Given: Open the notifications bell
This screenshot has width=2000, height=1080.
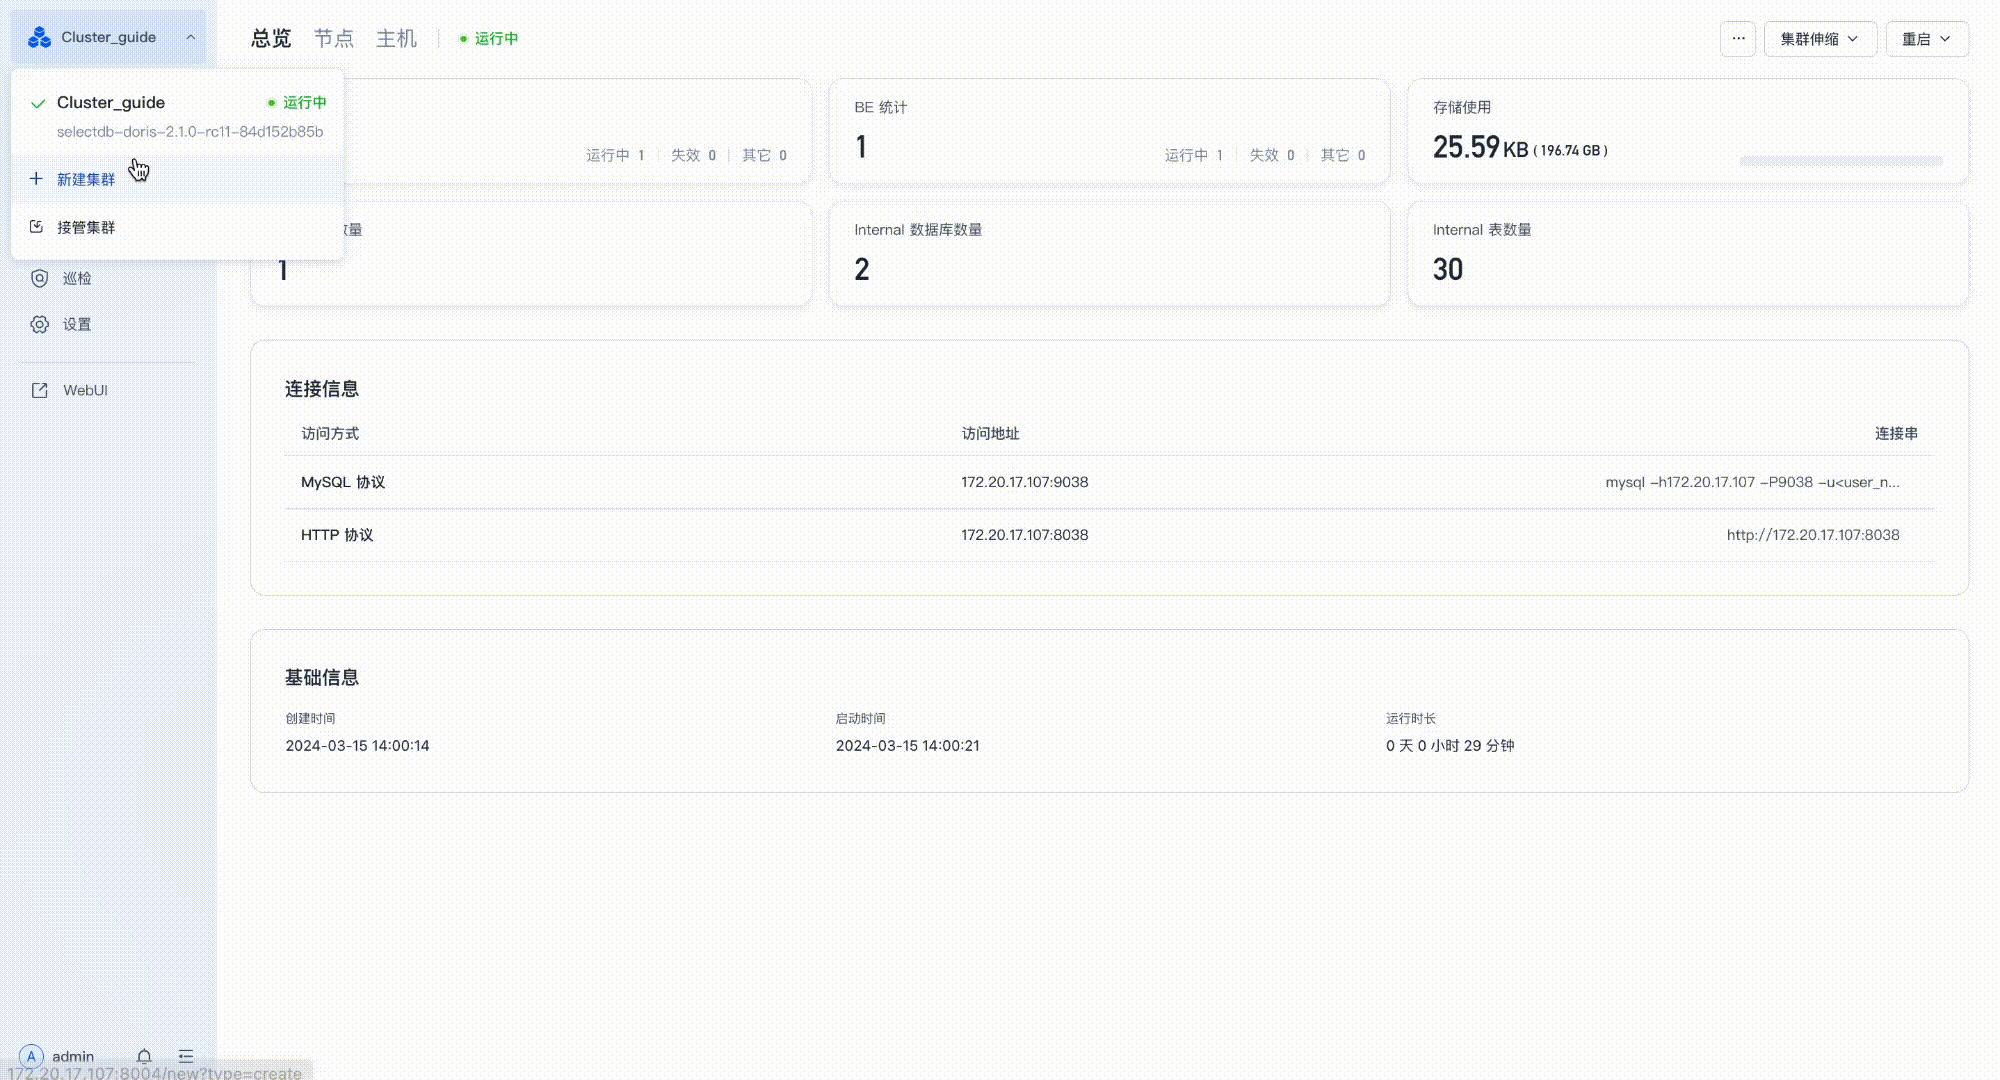Looking at the screenshot, I should pyautogui.click(x=144, y=1056).
